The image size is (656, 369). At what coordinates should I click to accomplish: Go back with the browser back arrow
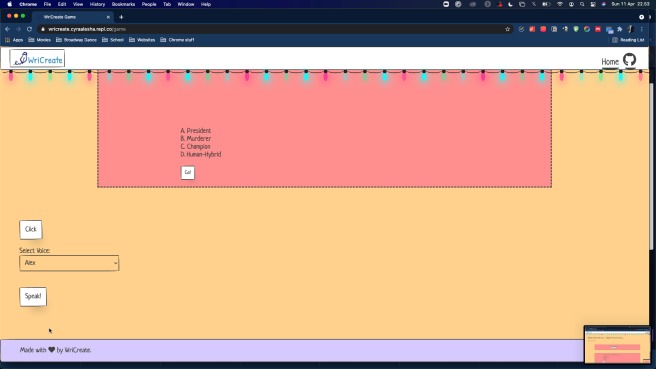point(8,29)
